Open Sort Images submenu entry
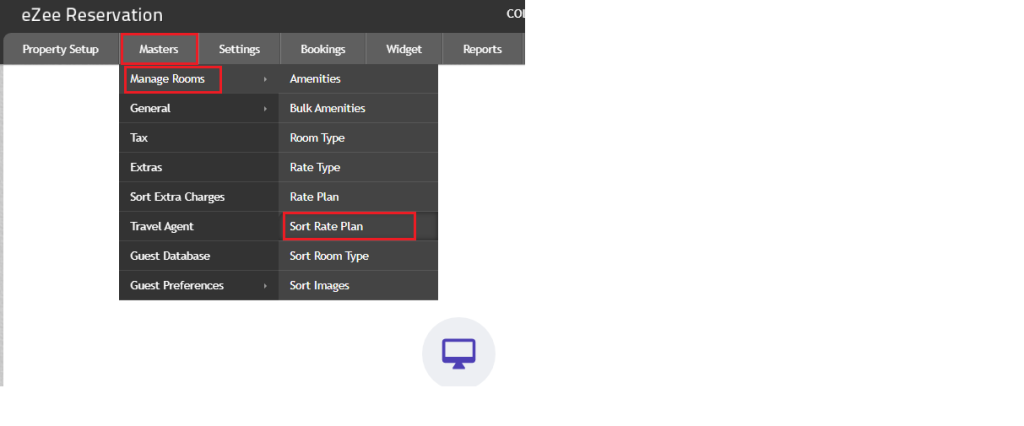 358,286
